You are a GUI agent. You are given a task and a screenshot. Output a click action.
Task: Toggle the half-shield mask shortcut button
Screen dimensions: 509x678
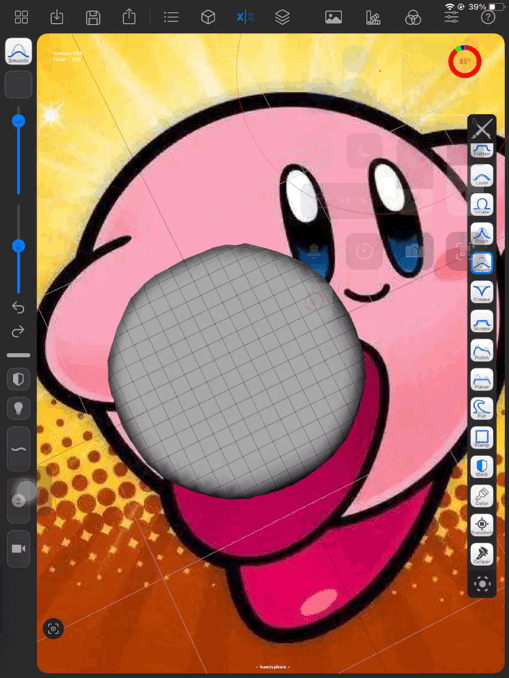(x=19, y=379)
